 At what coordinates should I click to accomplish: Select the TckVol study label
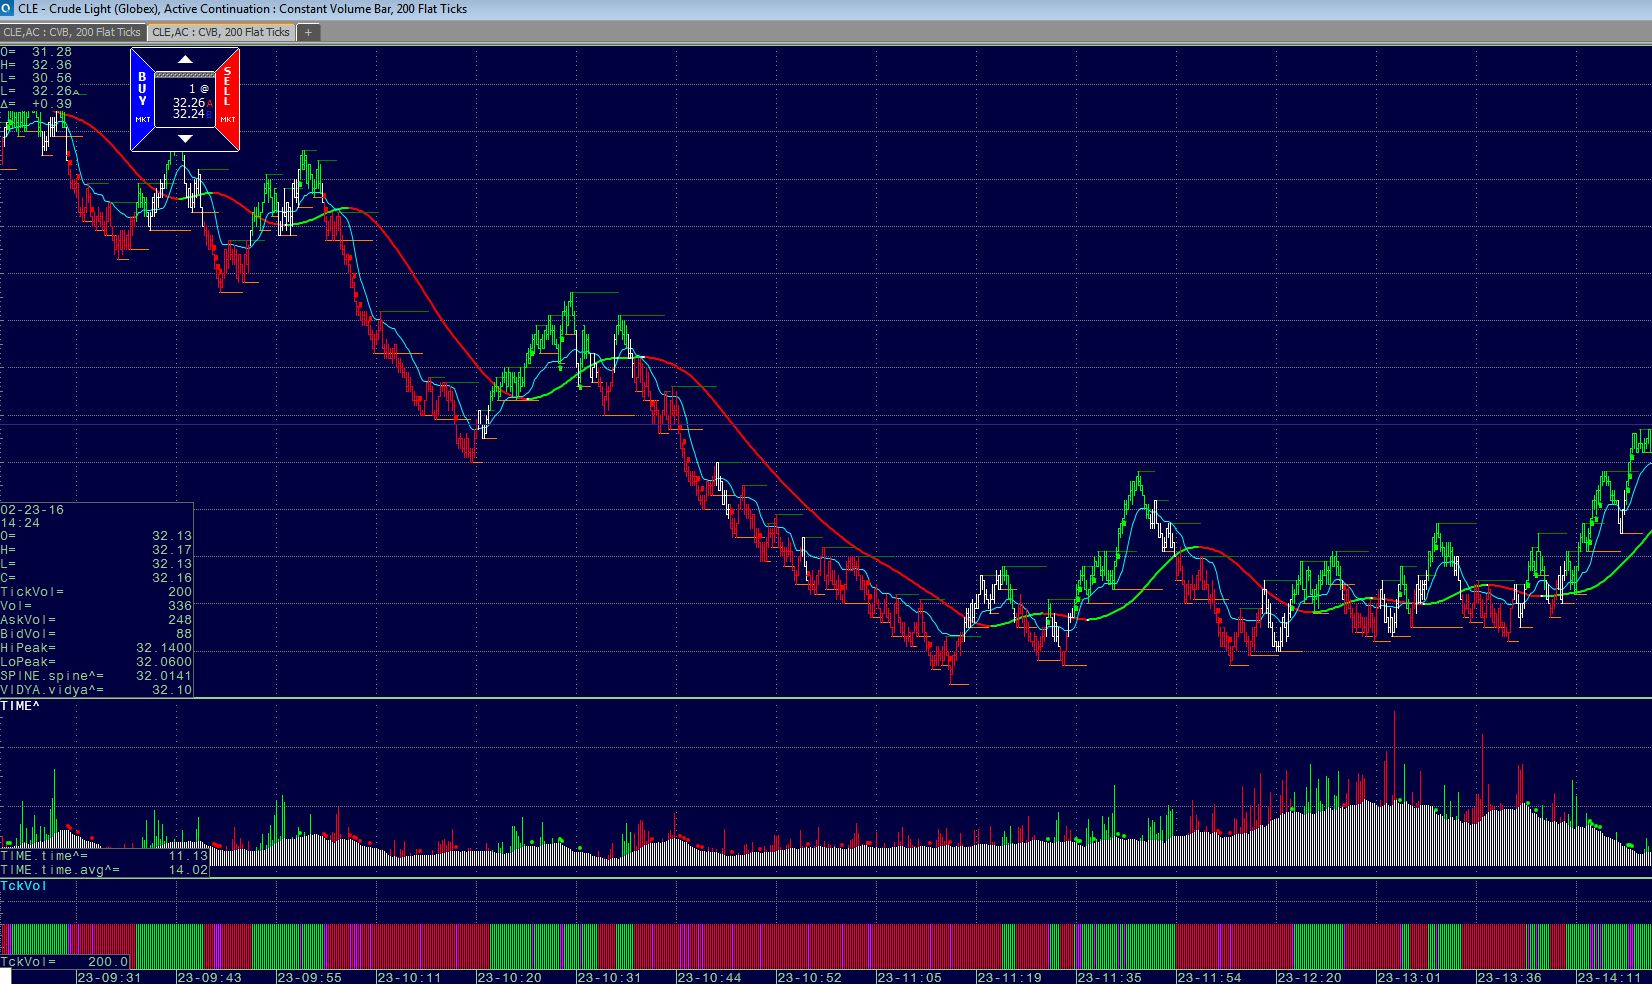coord(24,886)
